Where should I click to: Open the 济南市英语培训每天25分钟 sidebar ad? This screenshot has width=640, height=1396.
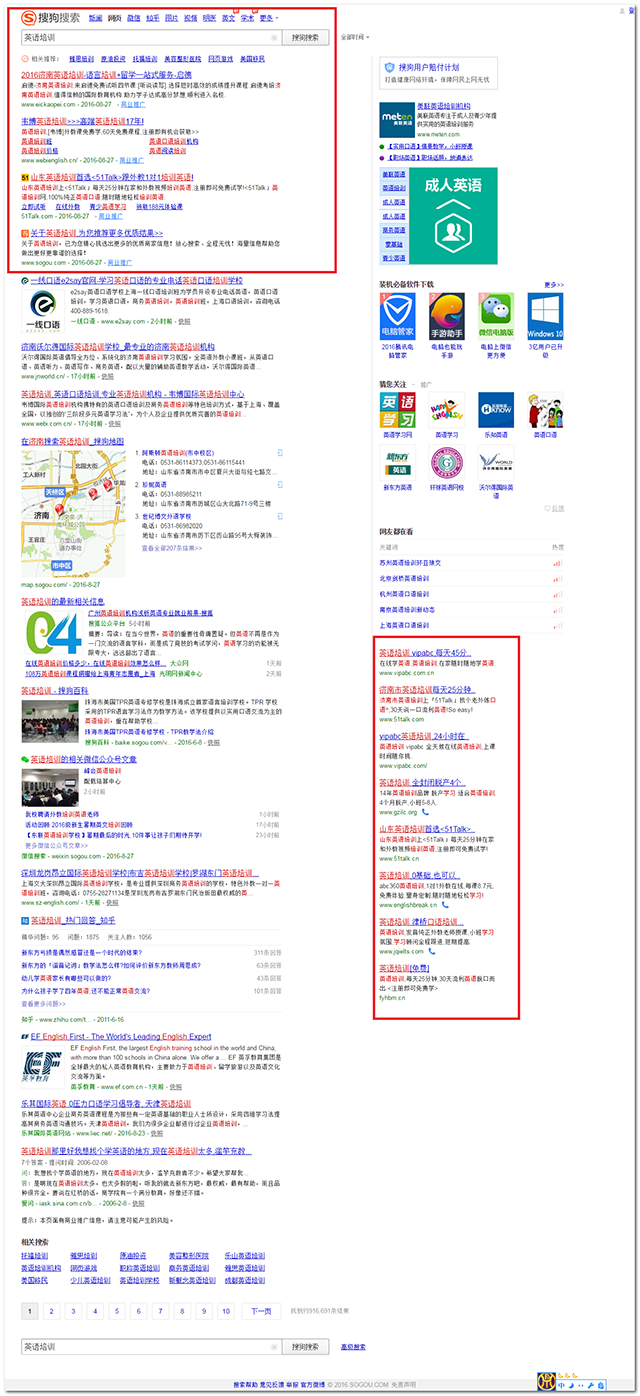(428, 690)
